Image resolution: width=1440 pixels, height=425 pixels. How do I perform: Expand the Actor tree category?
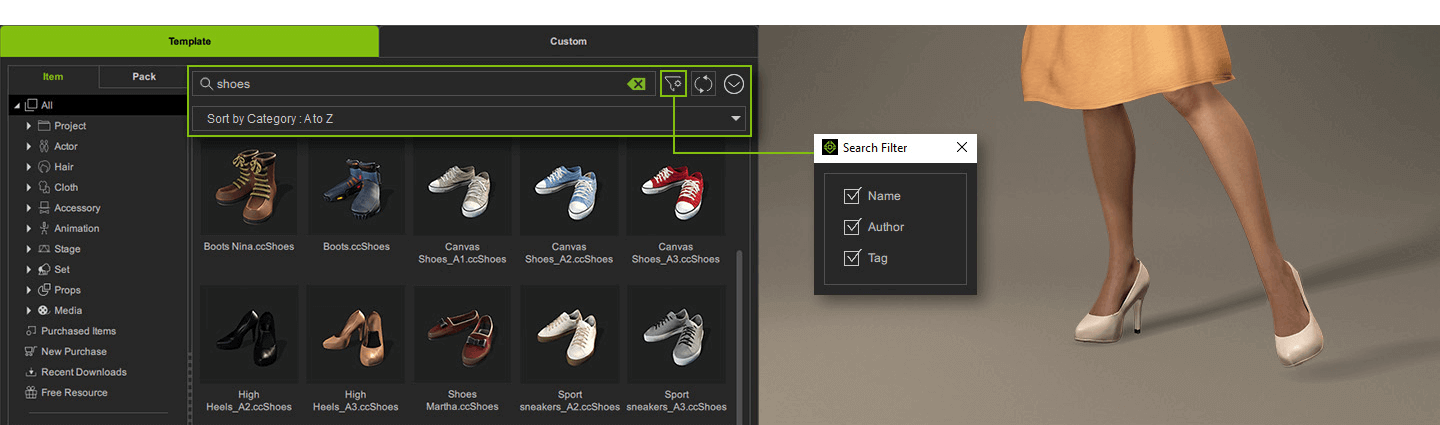click(29, 147)
